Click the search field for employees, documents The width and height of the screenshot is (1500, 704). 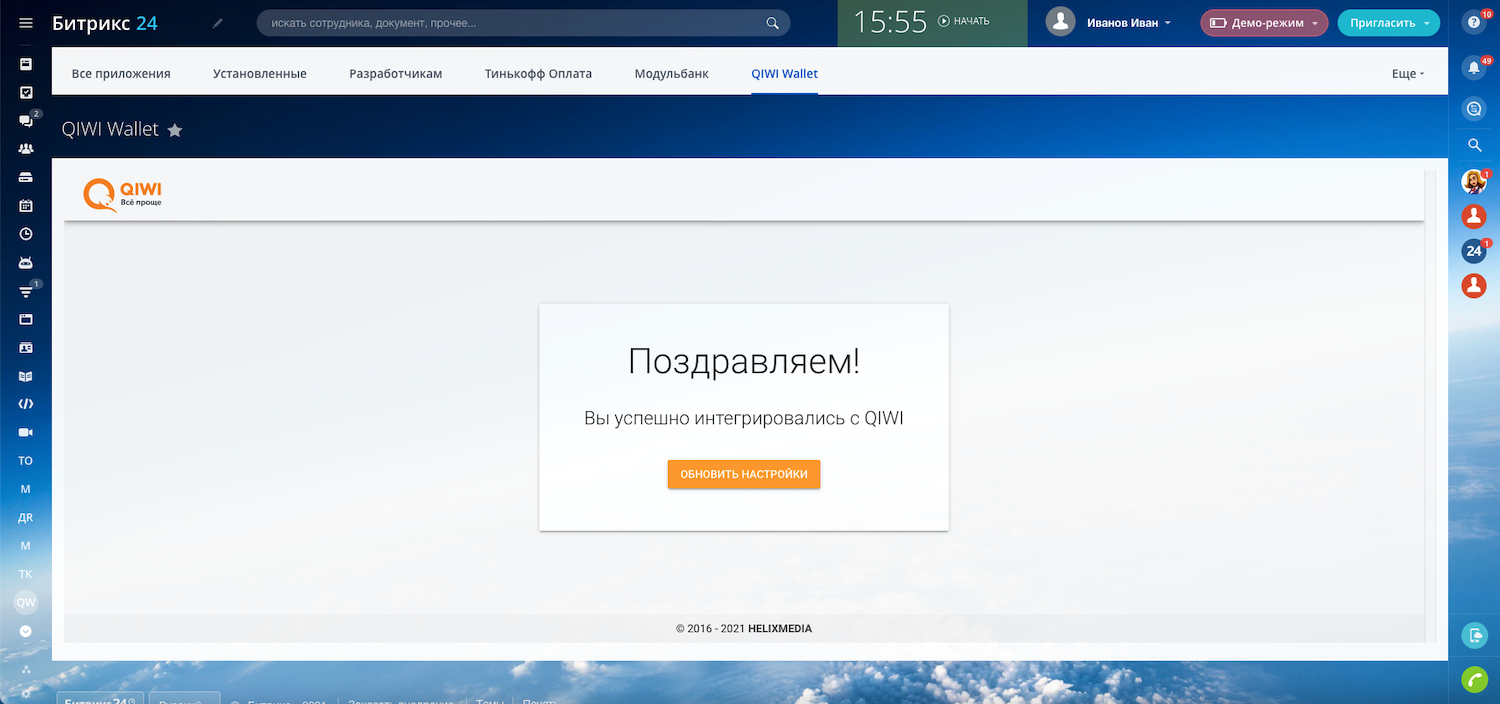[515, 23]
